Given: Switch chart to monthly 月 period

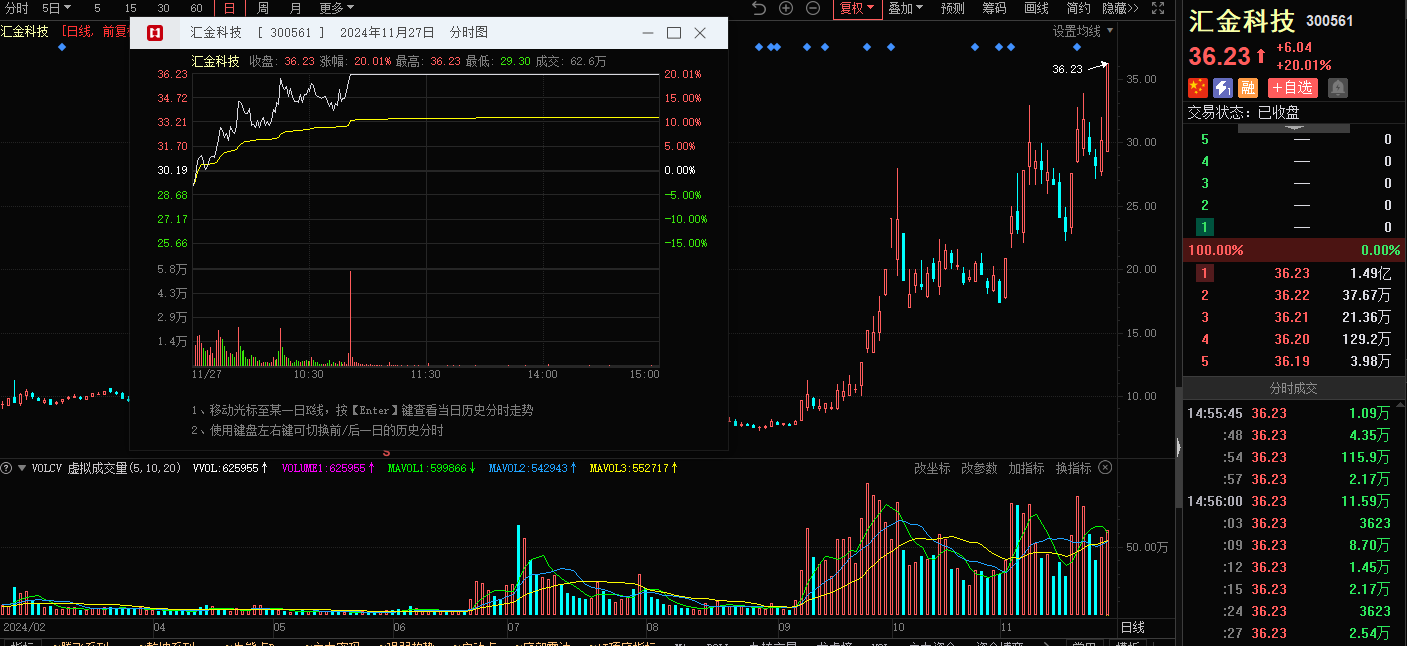Looking at the screenshot, I should pos(295,8).
